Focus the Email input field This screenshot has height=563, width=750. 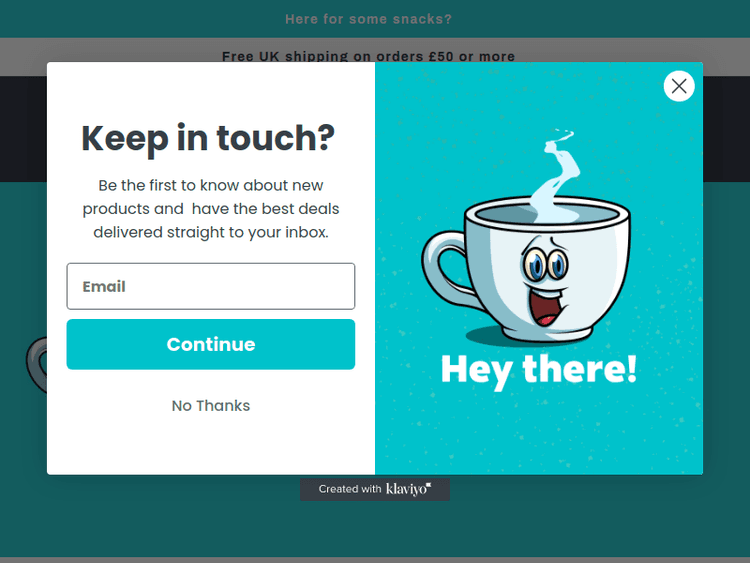coord(210,286)
